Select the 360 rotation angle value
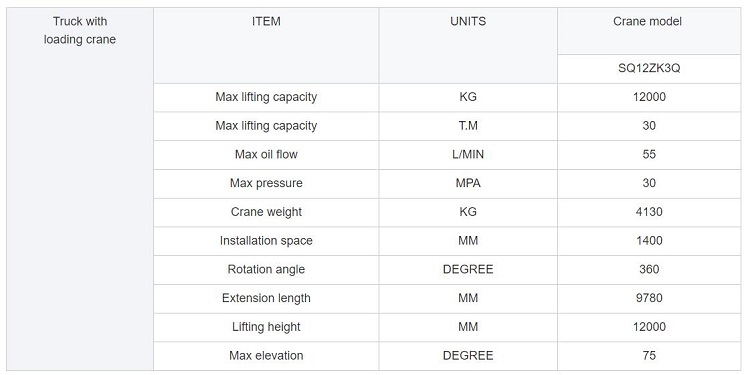The width and height of the screenshot is (750, 375). (x=649, y=270)
